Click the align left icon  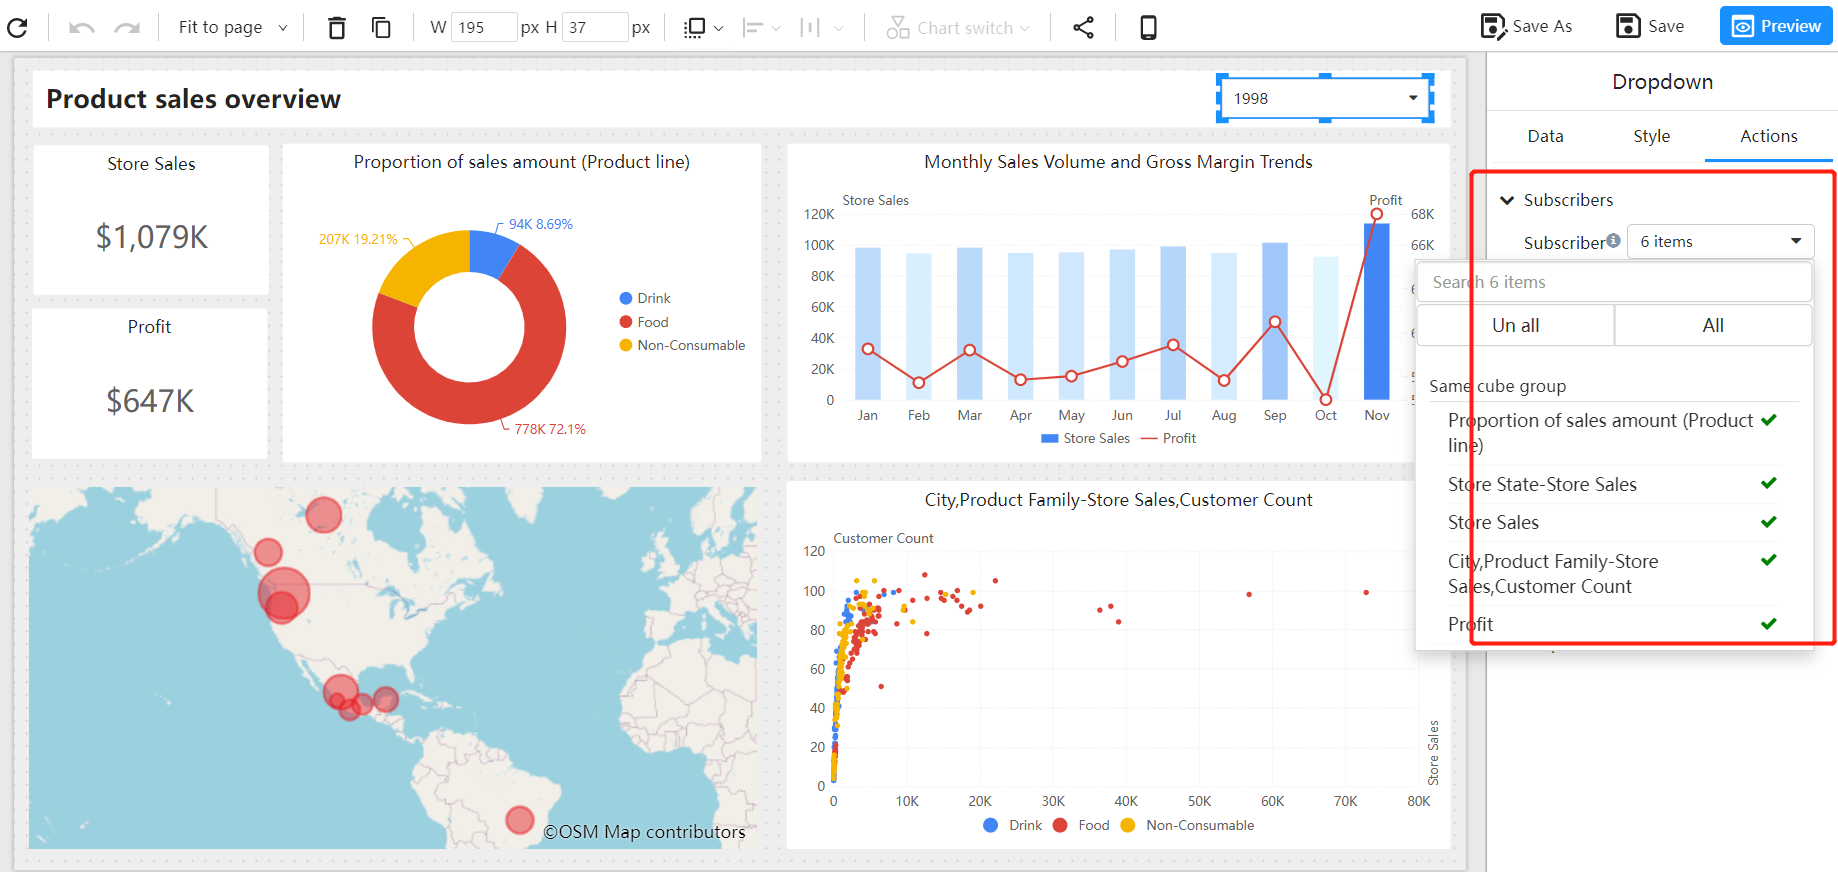click(753, 28)
